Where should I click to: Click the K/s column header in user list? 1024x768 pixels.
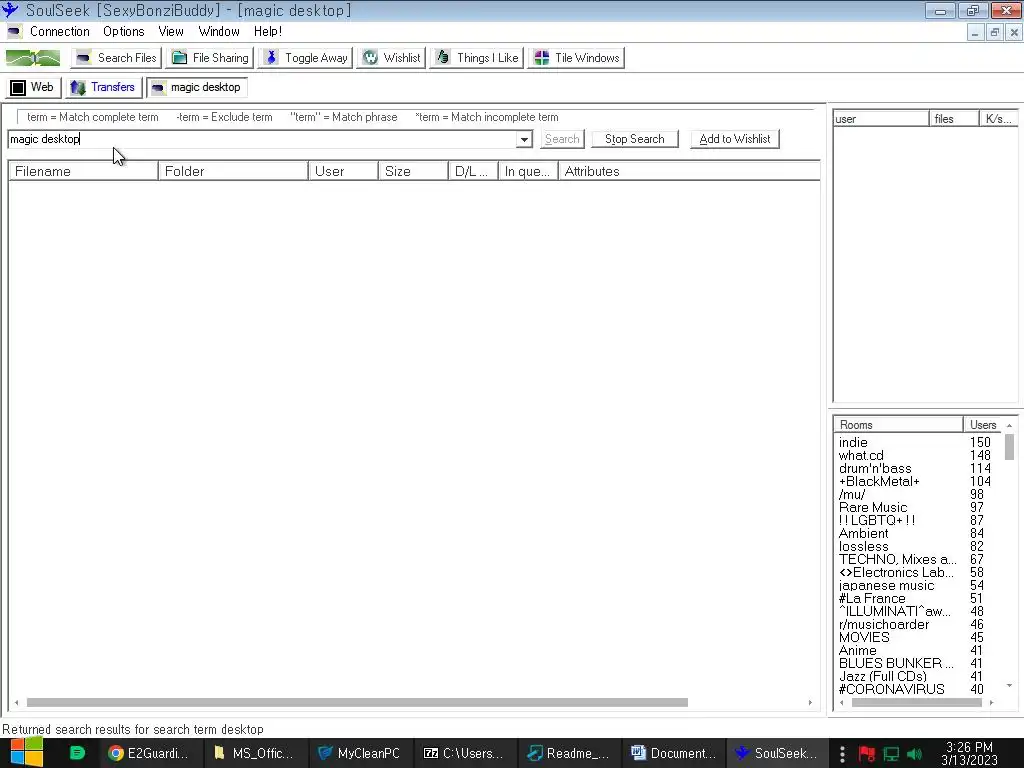click(x=999, y=118)
